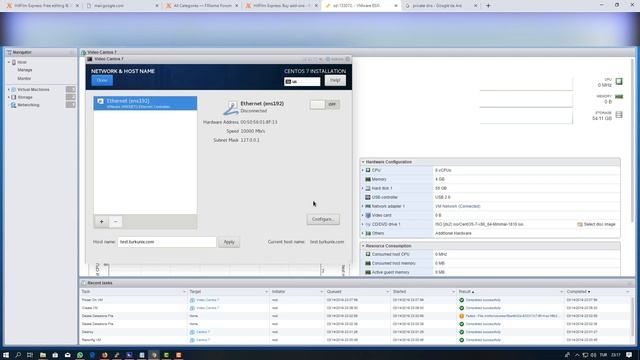640x360 pixels.
Task: Click Video Centos 7 target in Power On VM row
Action: (208, 300)
